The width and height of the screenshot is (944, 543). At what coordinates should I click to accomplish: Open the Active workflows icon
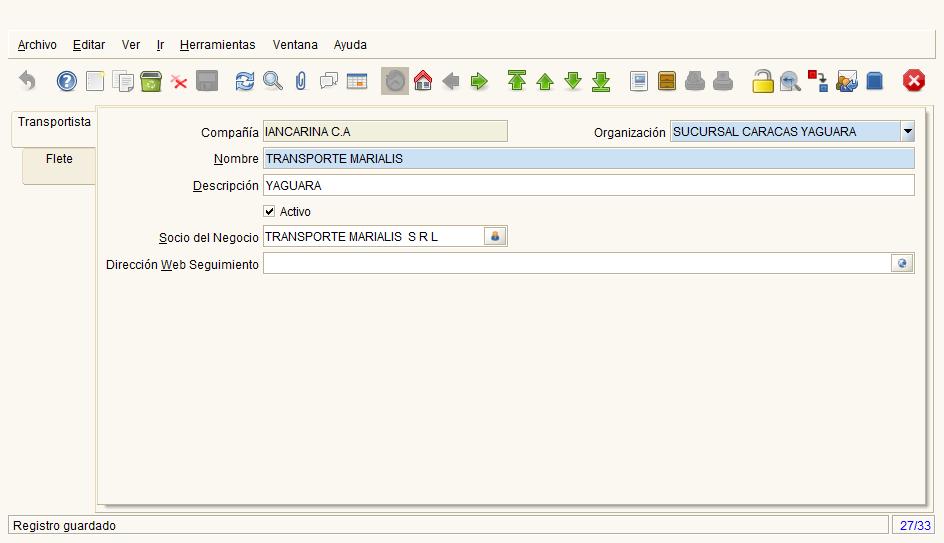(818, 81)
